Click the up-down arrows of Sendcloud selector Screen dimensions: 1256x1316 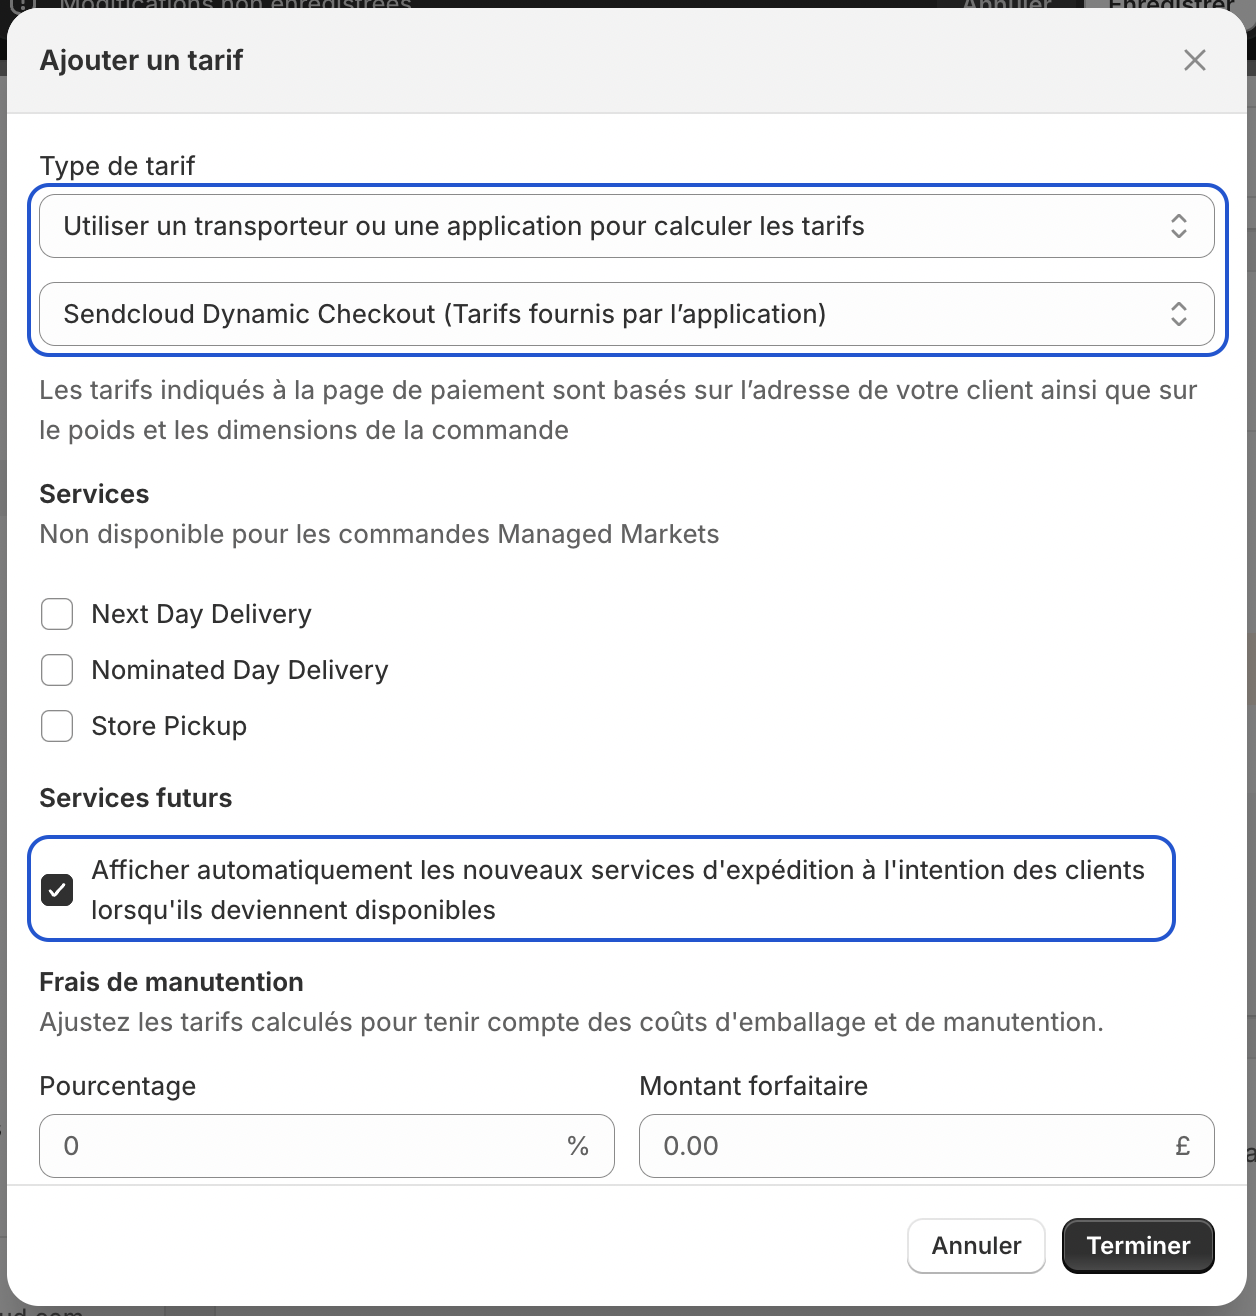[x=1179, y=314]
